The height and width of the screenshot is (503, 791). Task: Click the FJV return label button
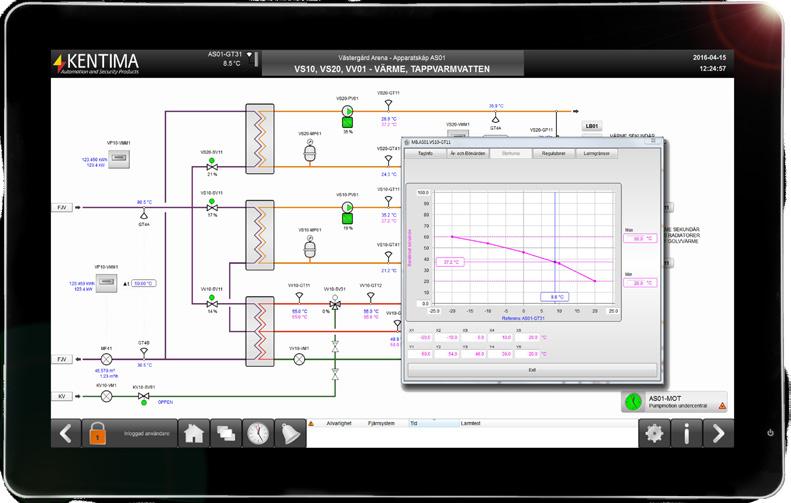[x=62, y=359]
